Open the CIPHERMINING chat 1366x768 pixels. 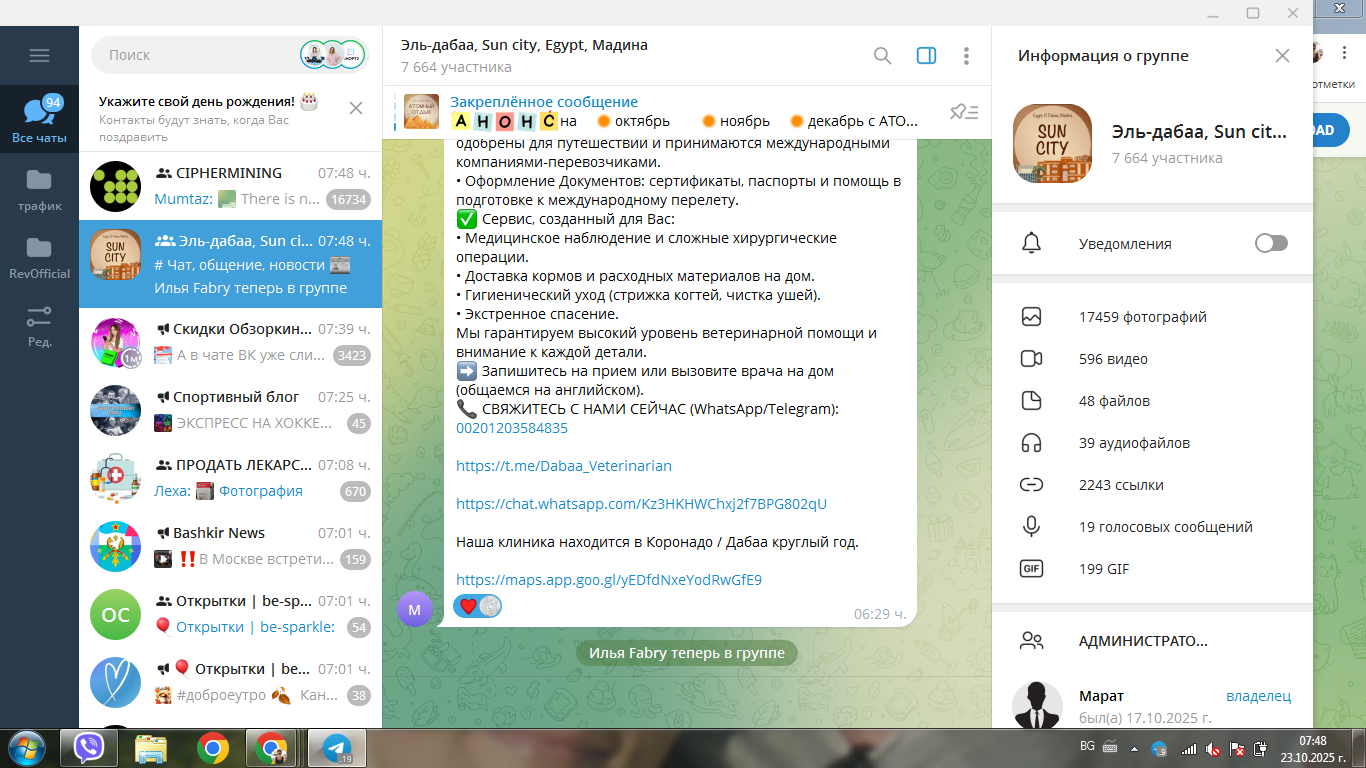pos(230,186)
